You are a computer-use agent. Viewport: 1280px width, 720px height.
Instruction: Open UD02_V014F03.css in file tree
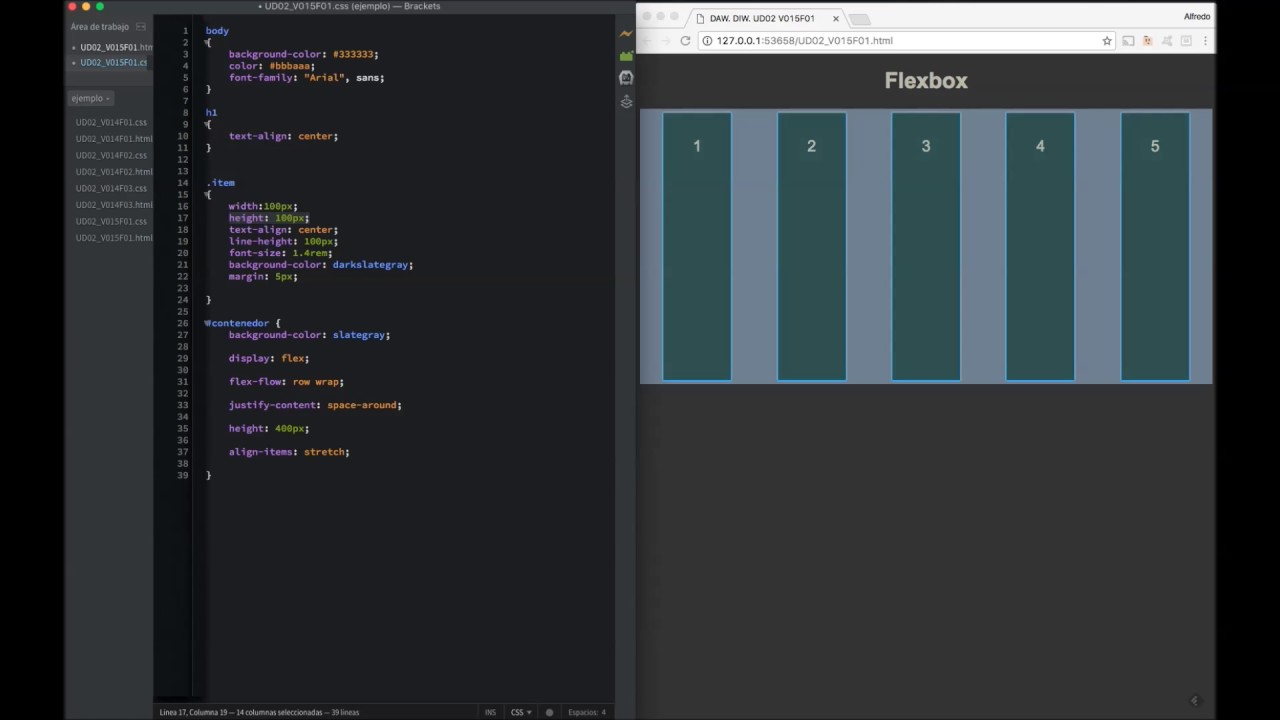click(x=111, y=188)
